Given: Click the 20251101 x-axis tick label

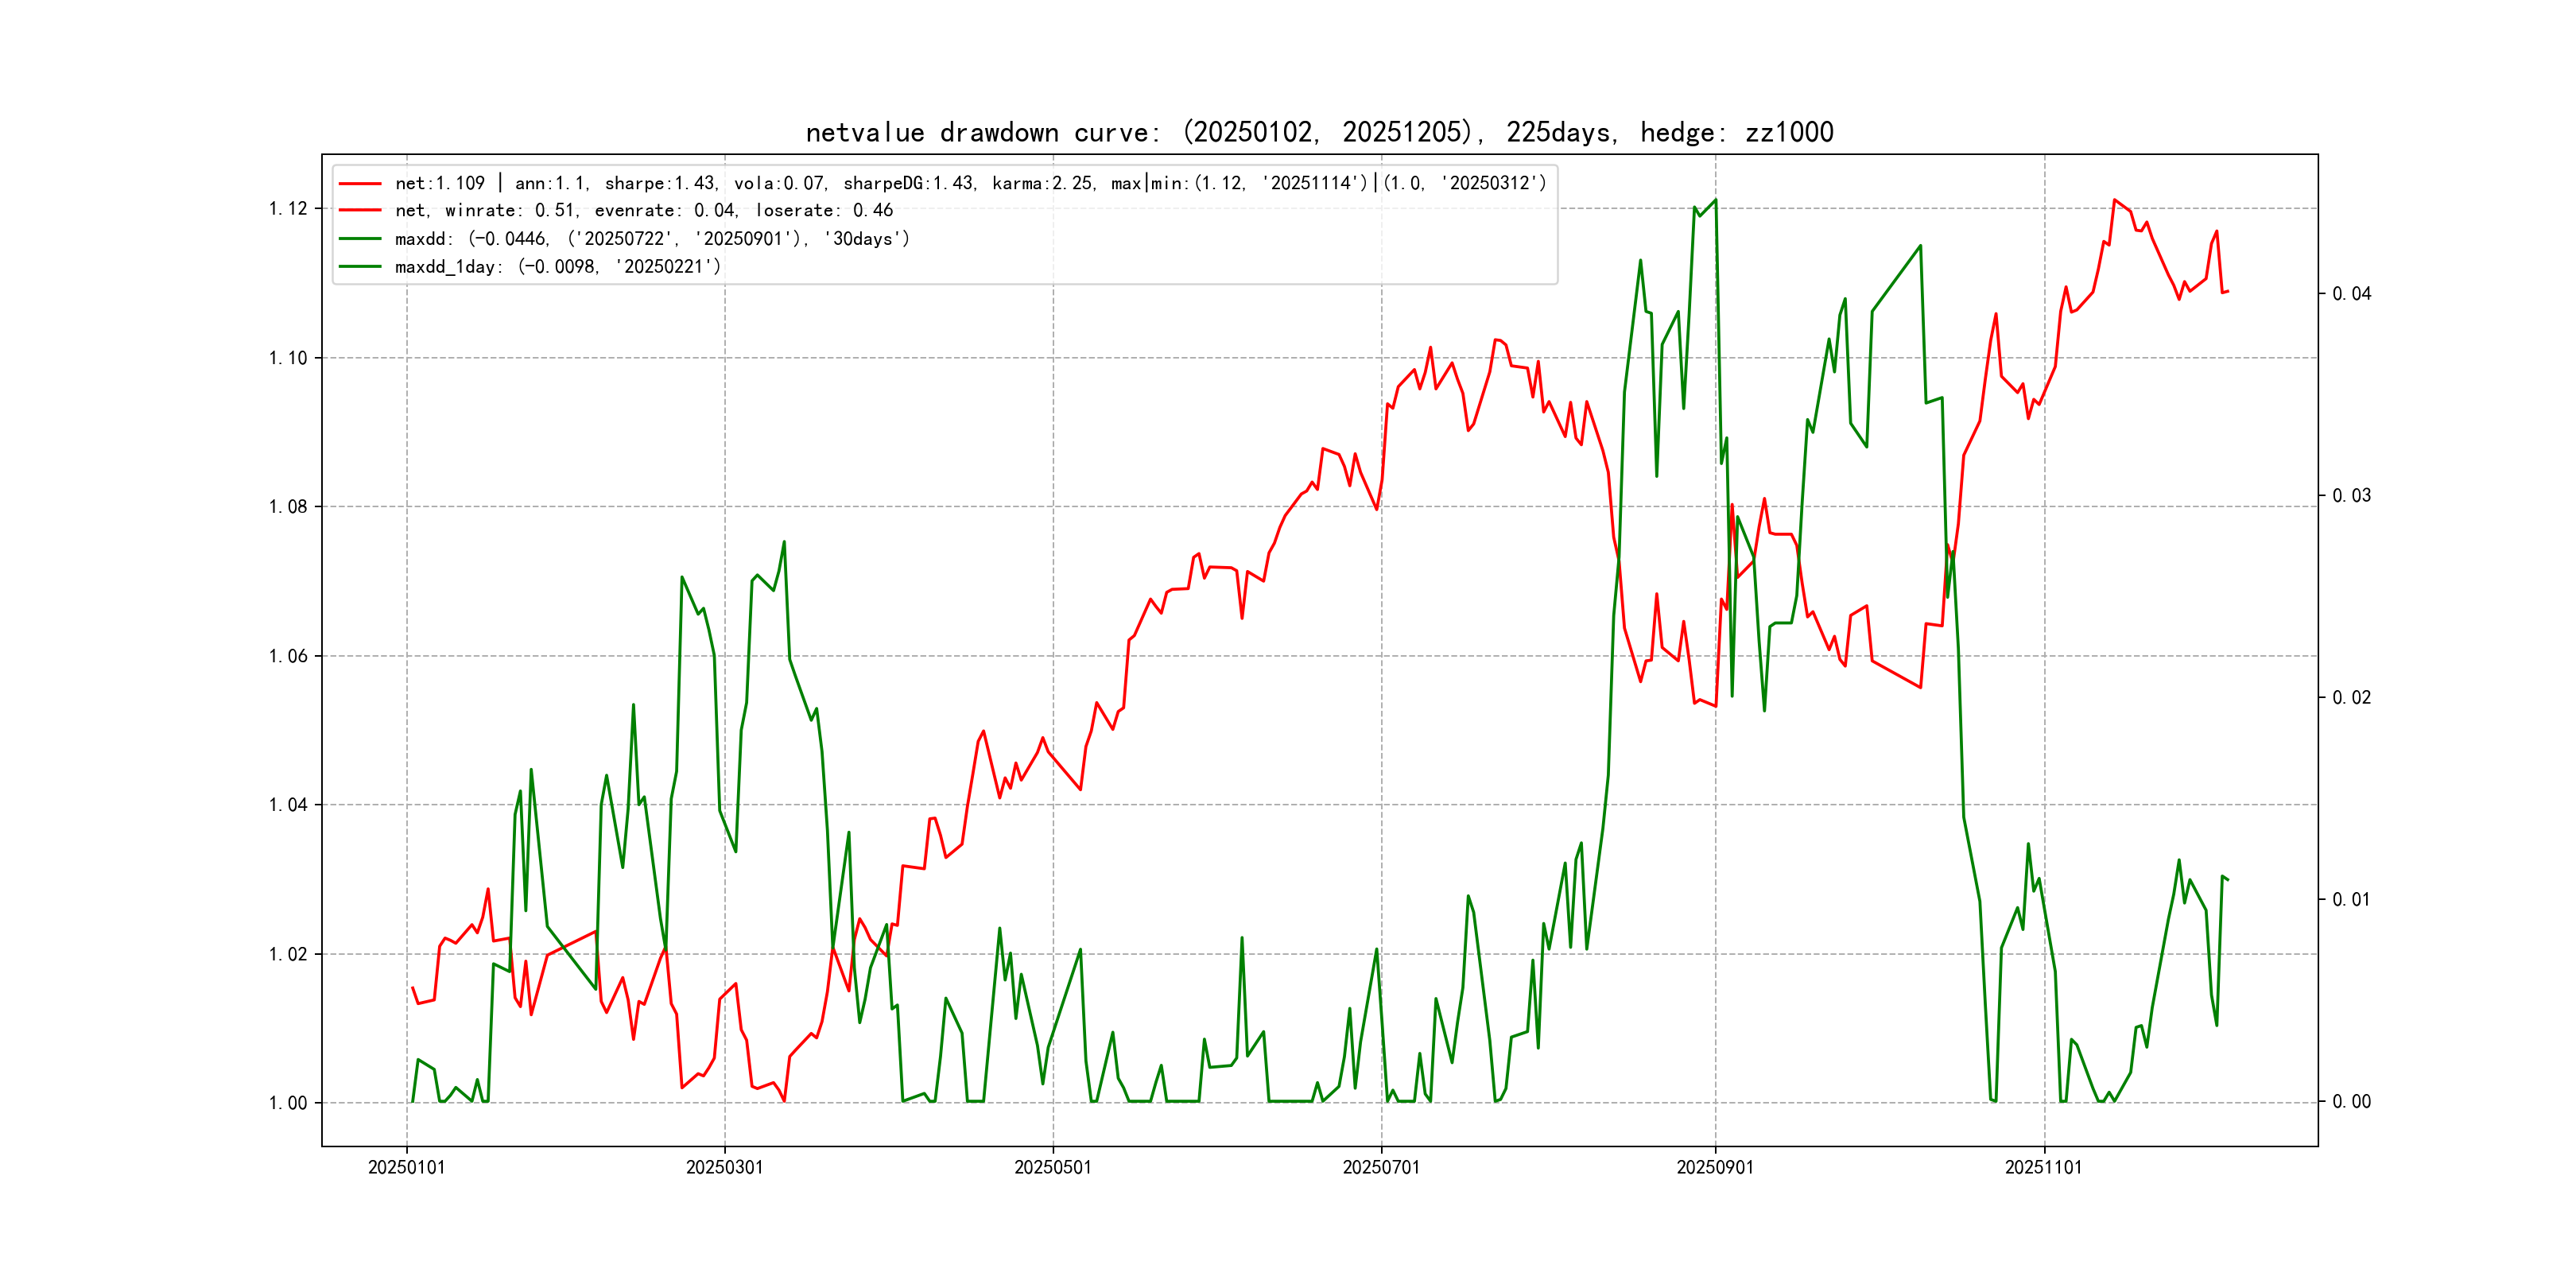Looking at the screenshot, I should pos(2043,1167).
